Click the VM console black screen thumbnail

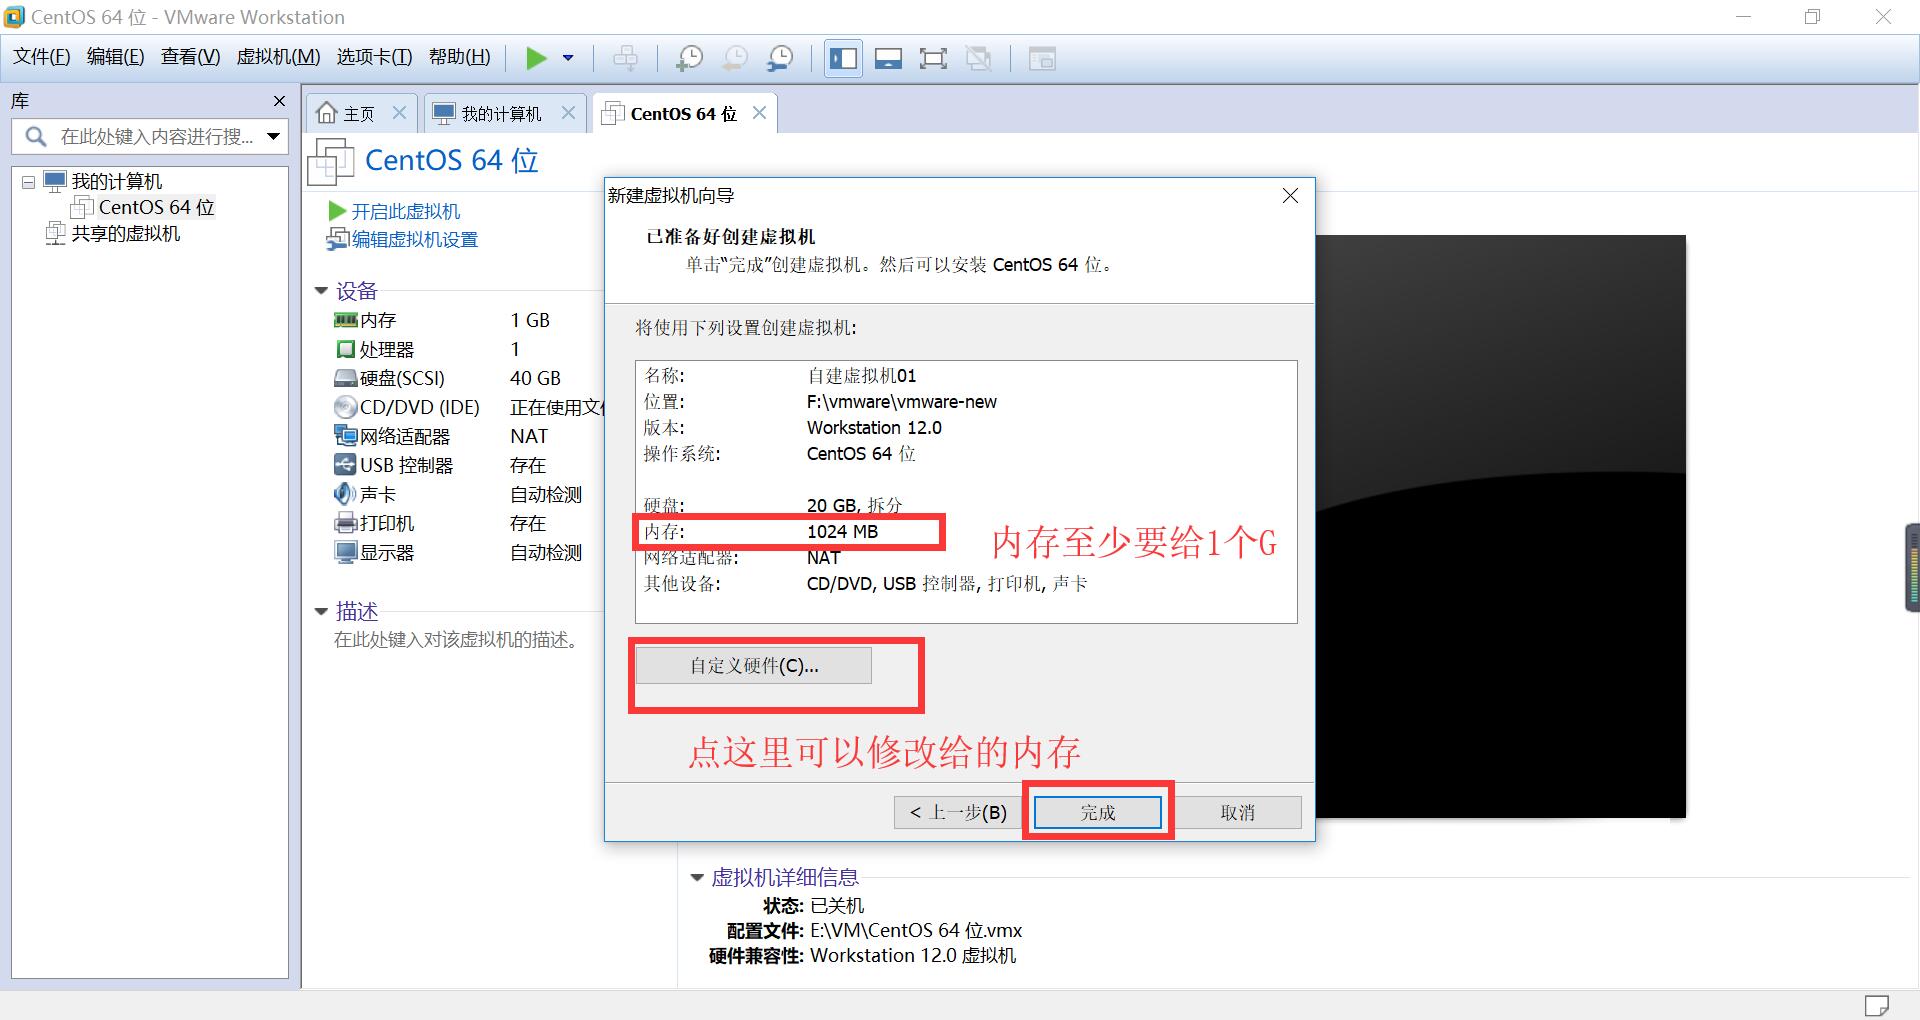click(1500, 526)
